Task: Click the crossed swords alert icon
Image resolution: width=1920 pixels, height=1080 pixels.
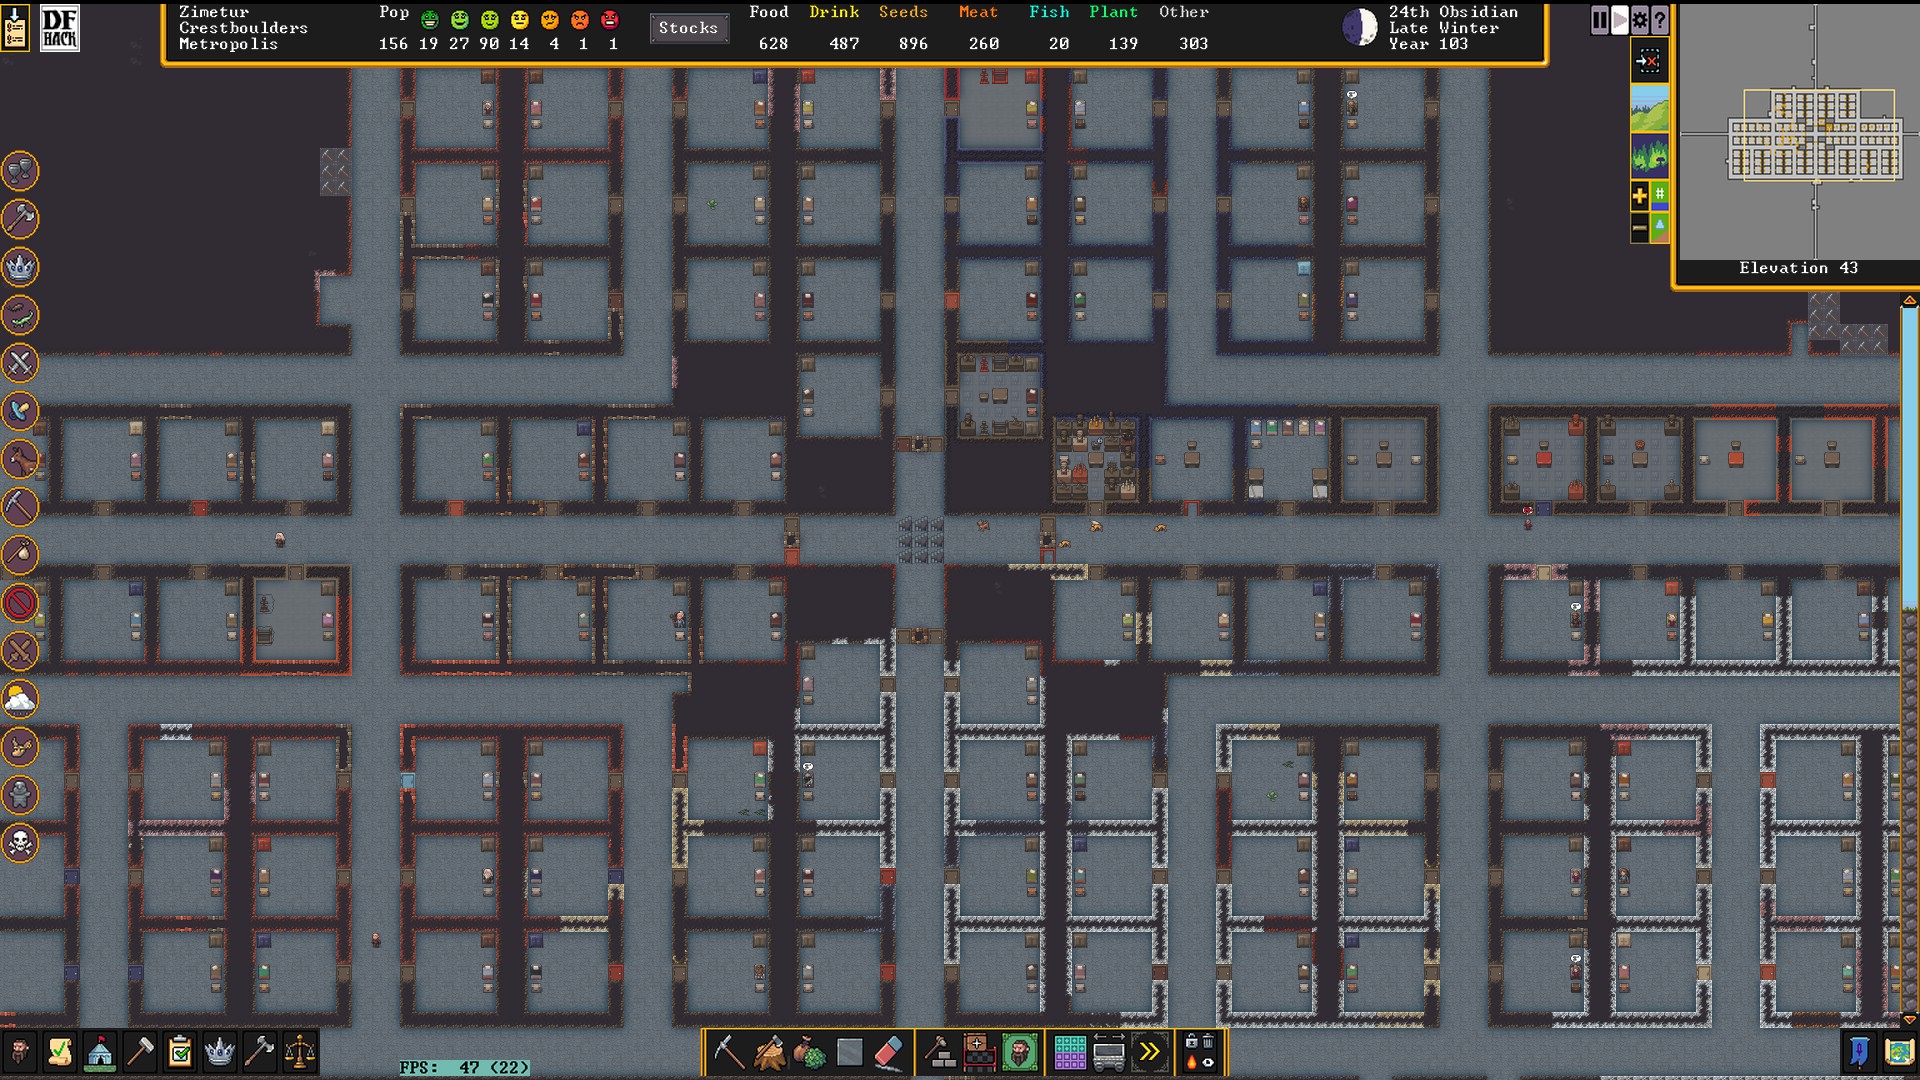Action: click(x=20, y=363)
